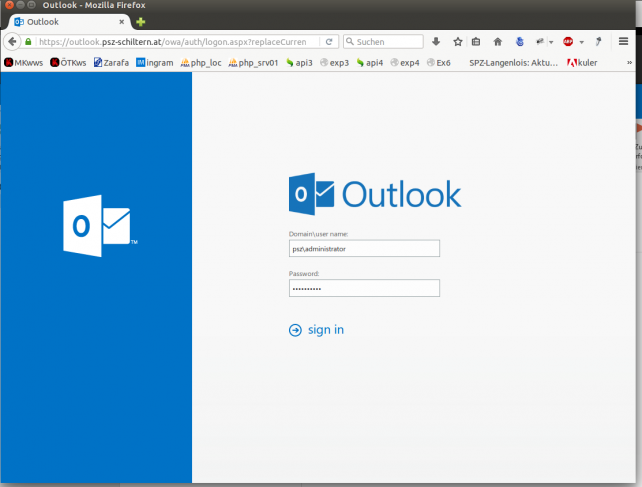Click the Domain\user name input field
This screenshot has width=642, height=487.
[364, 249]
